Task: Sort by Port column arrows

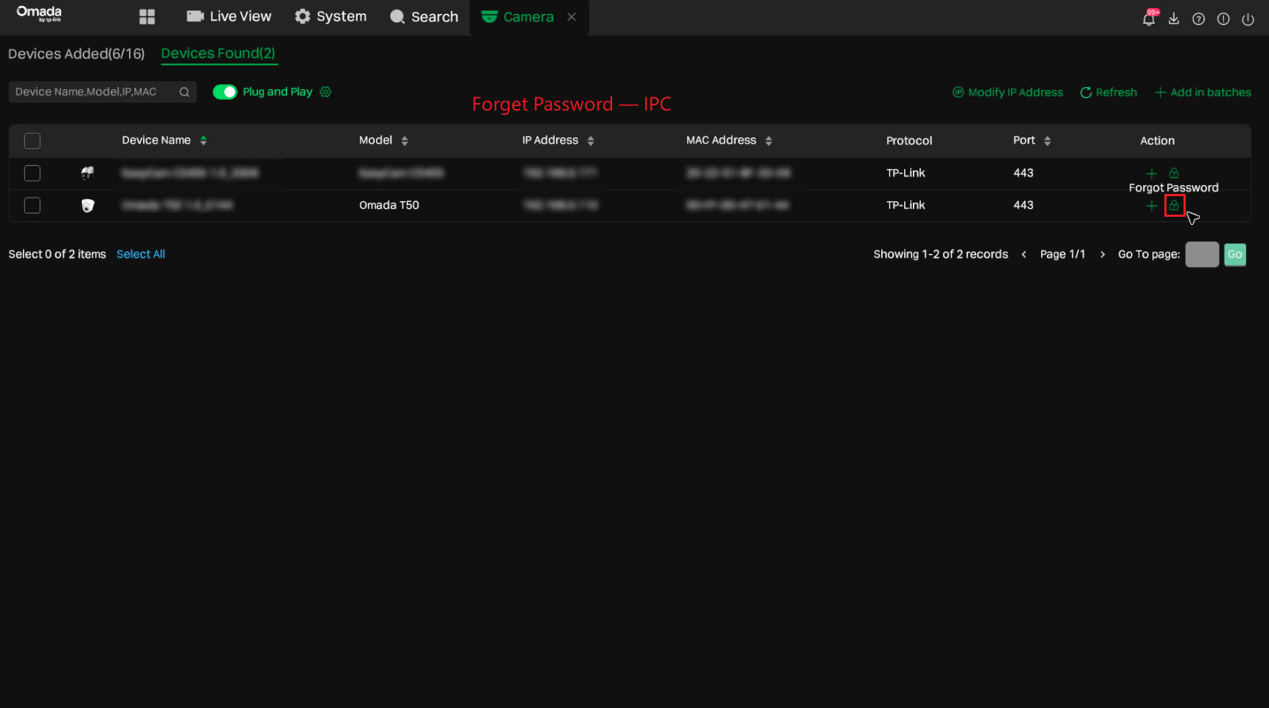Action: click(x=1047, y=141)
